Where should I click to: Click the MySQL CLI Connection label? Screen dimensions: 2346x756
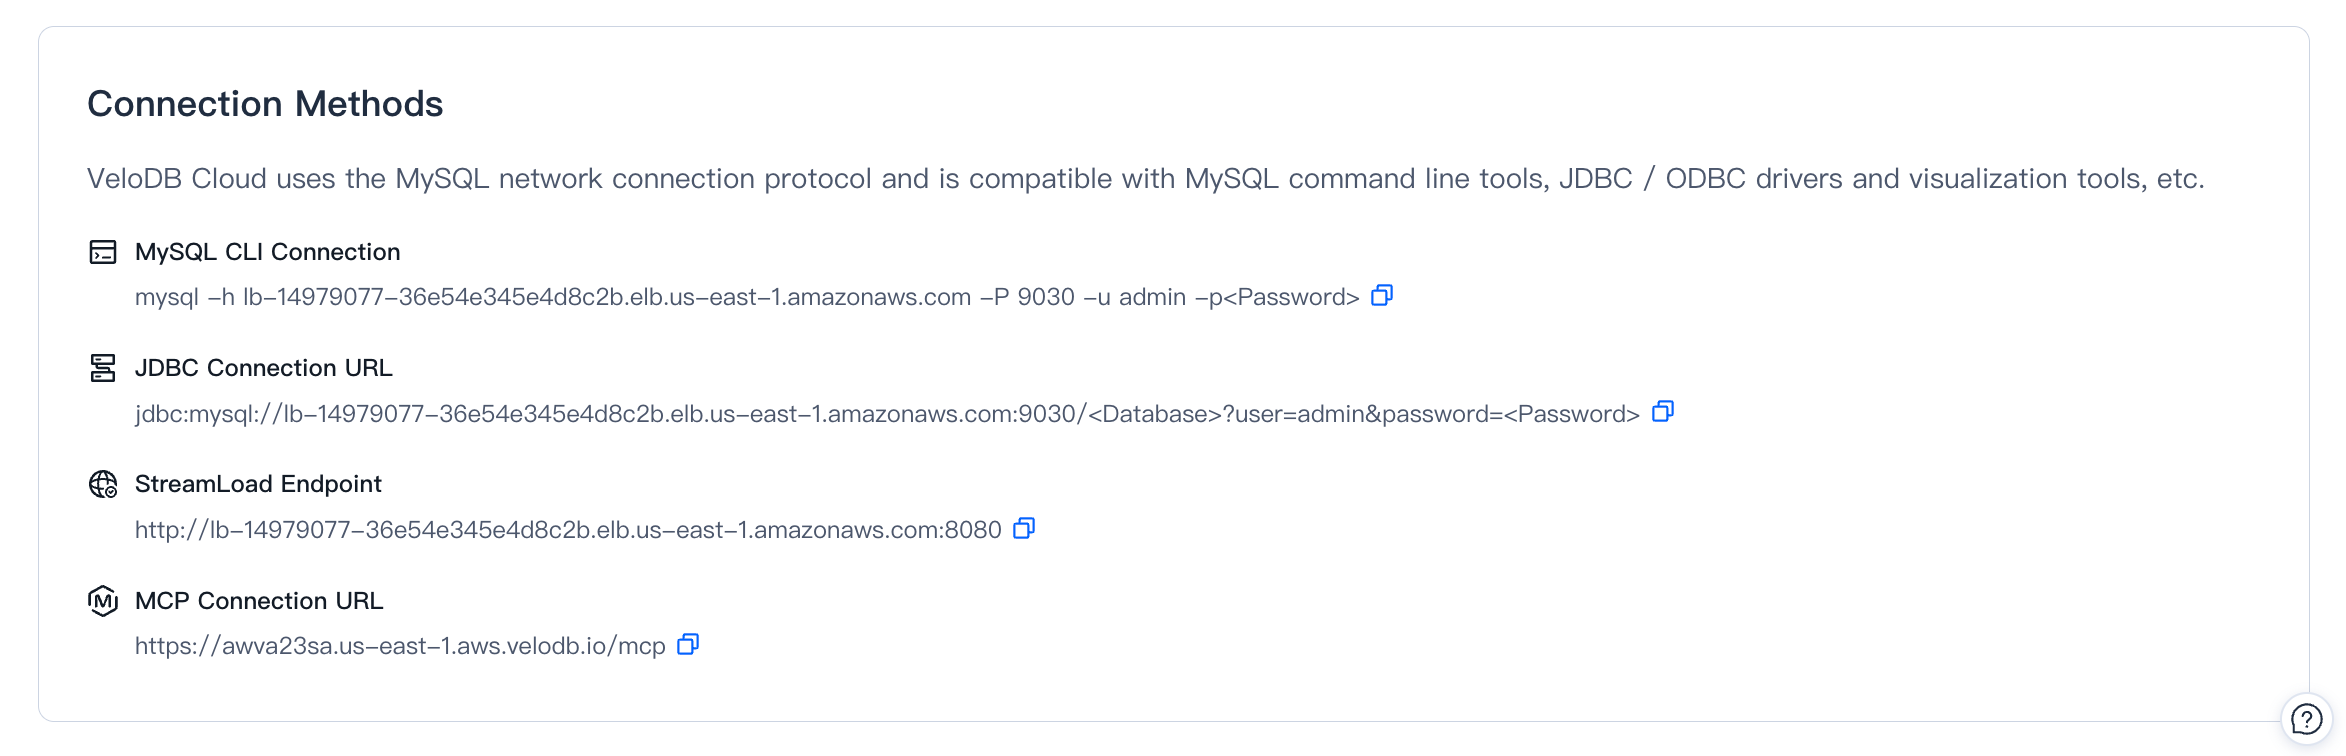267,252
